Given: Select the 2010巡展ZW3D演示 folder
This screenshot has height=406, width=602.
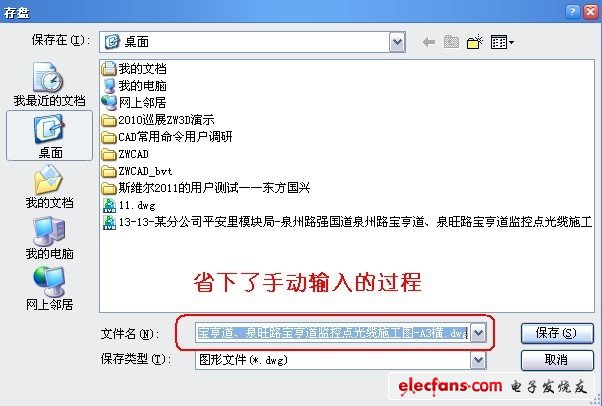Looking at the screenshot, I should click(x=158, y=120).
